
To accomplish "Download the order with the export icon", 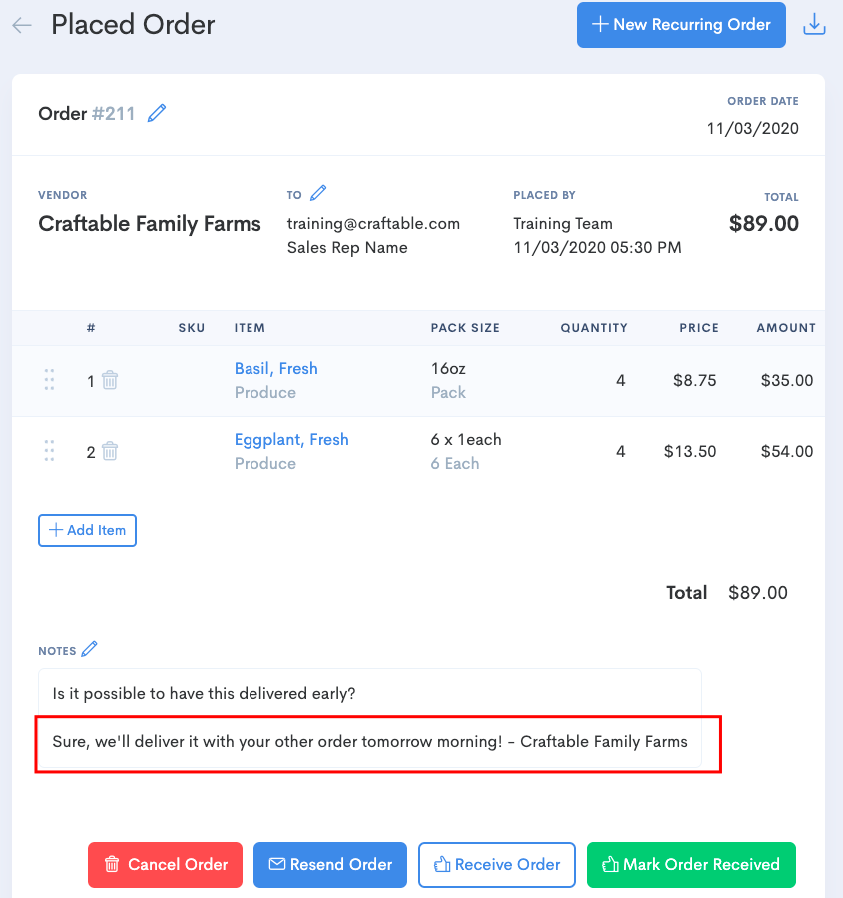I will (814, 24).
